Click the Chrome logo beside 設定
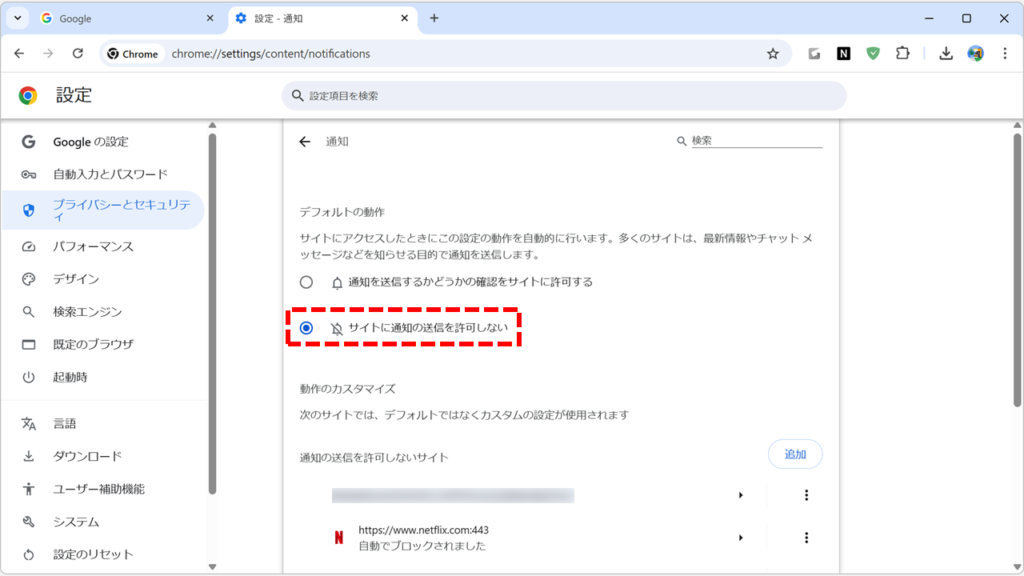This screenshot has width=1024, height=576. (27, 95)
